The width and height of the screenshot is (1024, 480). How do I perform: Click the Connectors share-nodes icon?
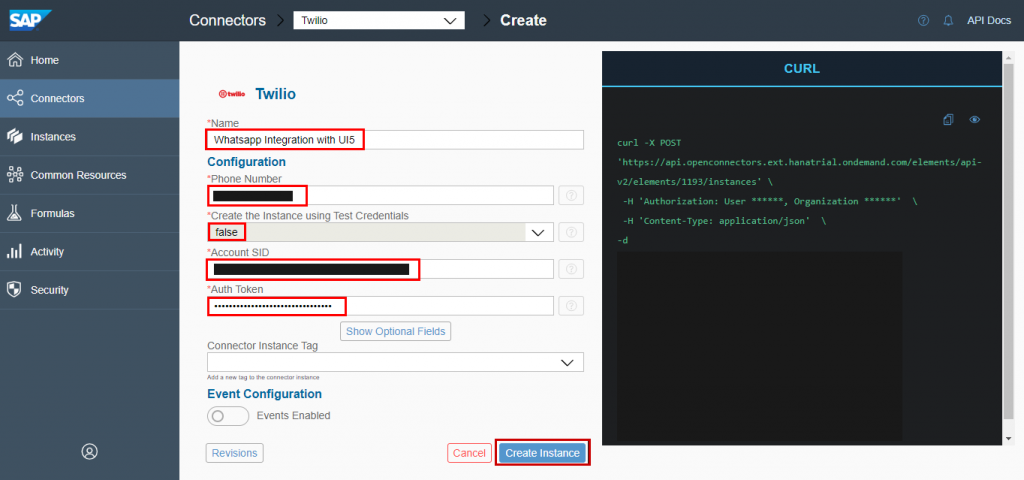click(14, 99)
